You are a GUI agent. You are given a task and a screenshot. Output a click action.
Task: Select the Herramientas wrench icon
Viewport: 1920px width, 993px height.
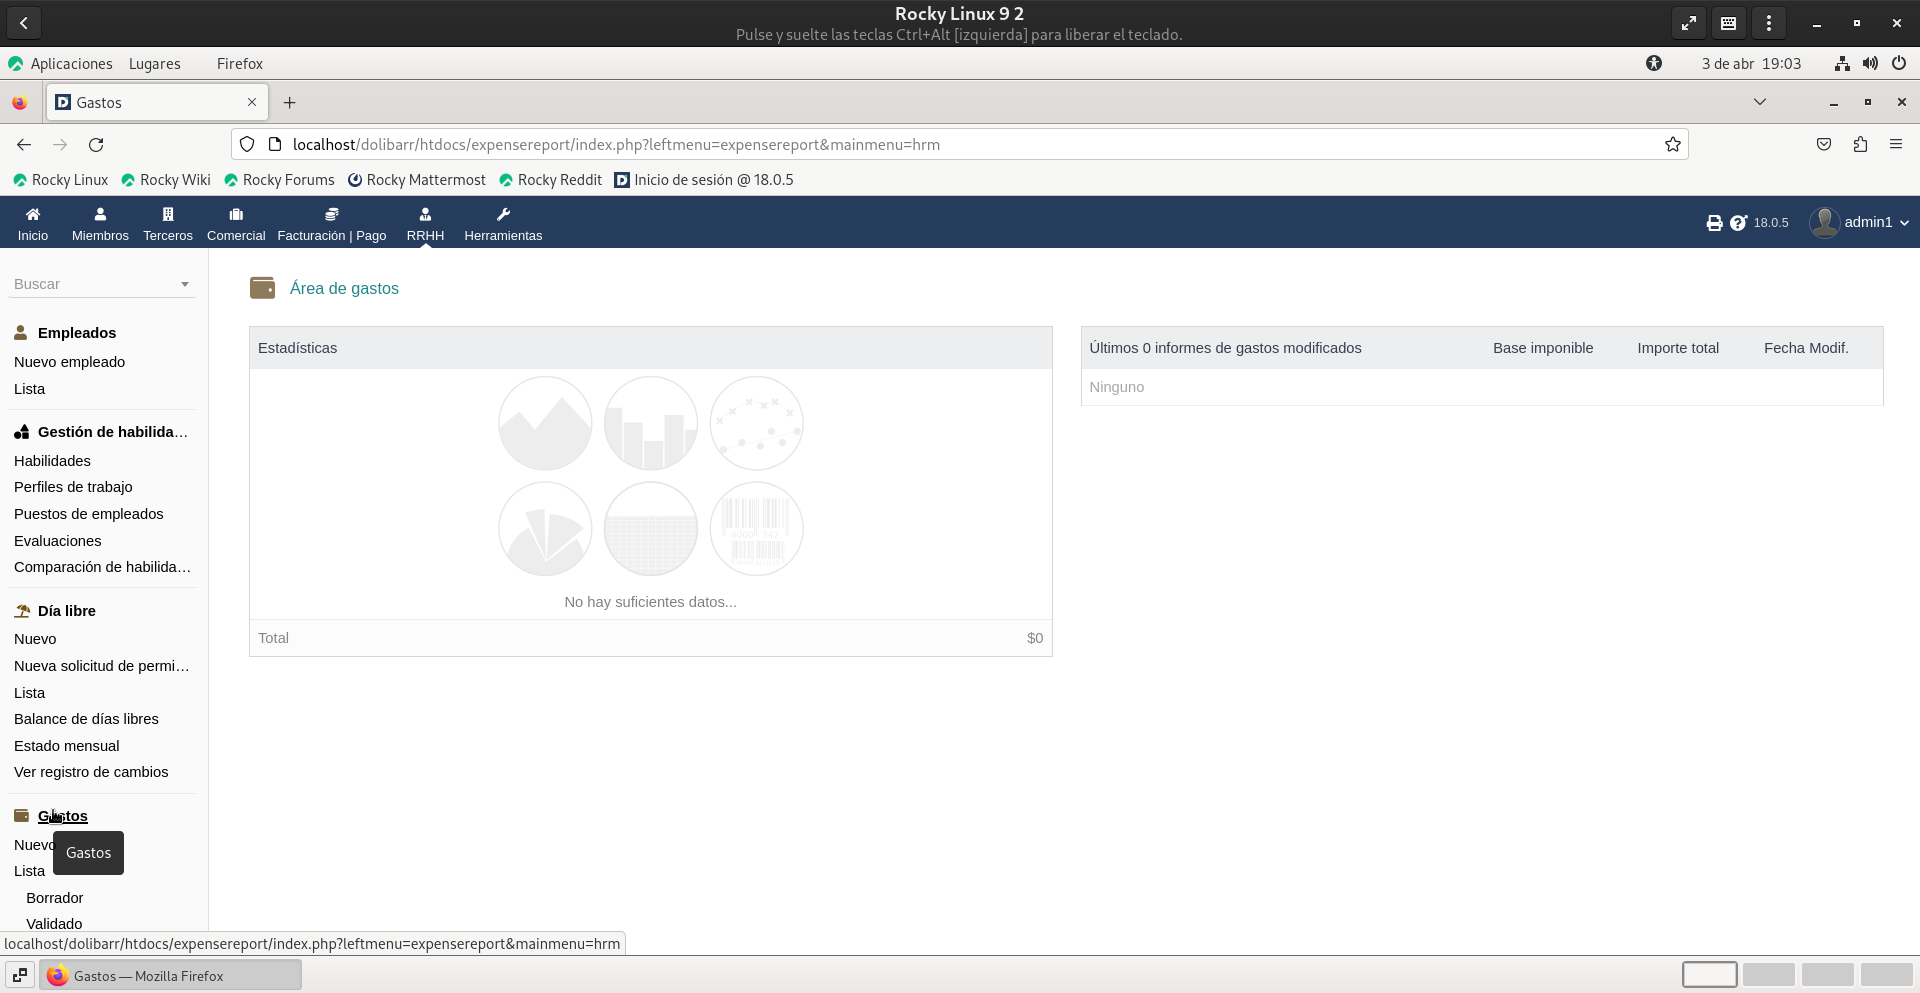pyautogui.click(x=503, y=215)
